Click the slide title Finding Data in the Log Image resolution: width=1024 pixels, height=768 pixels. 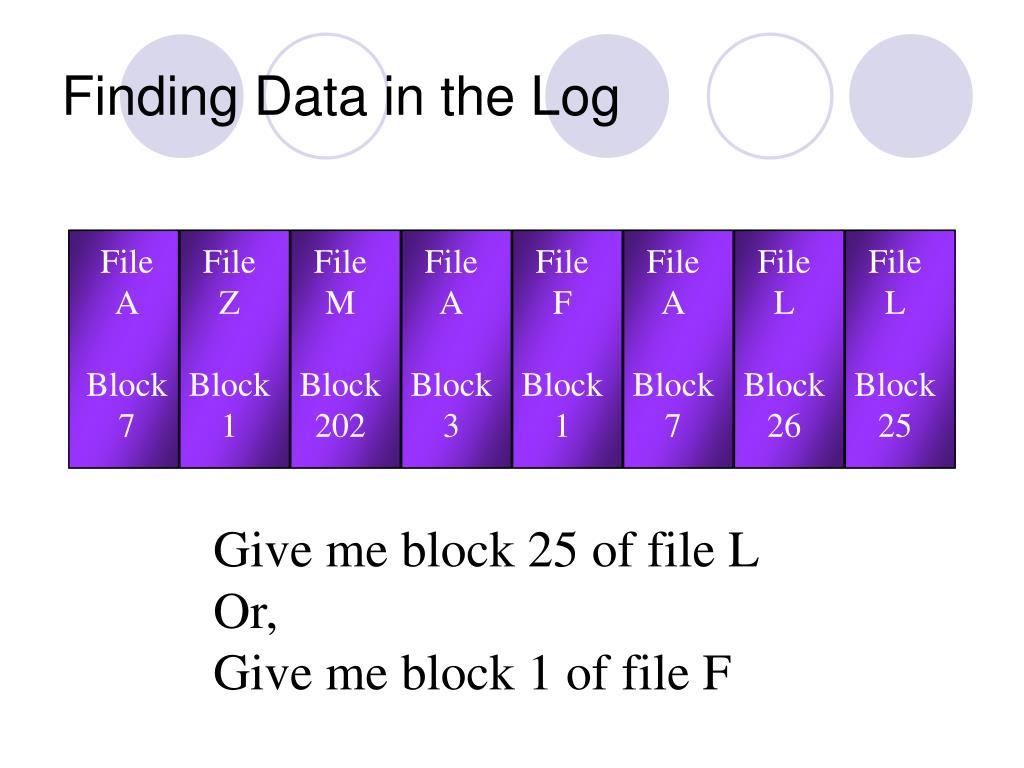[x=341, y=98]
